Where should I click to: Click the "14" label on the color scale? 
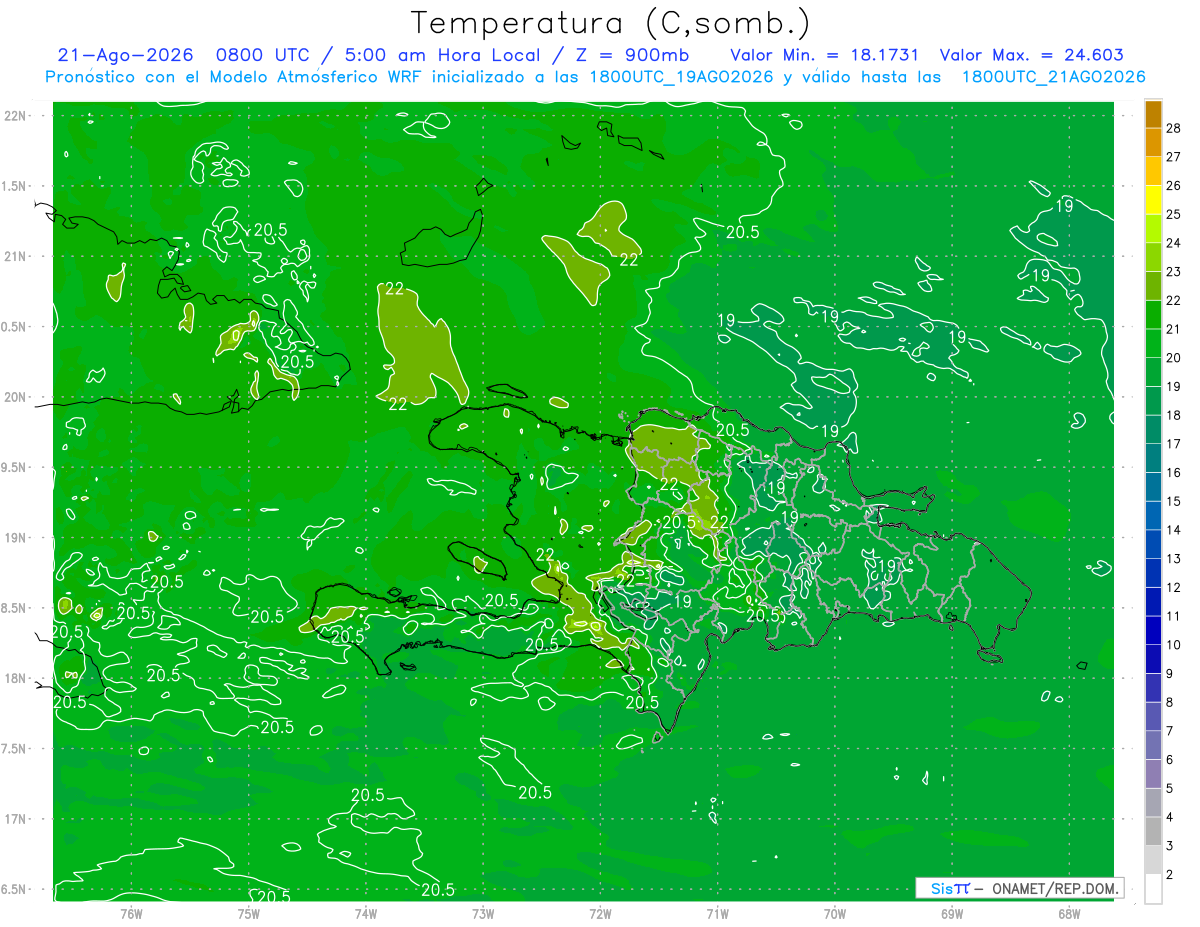[1173, 530]
